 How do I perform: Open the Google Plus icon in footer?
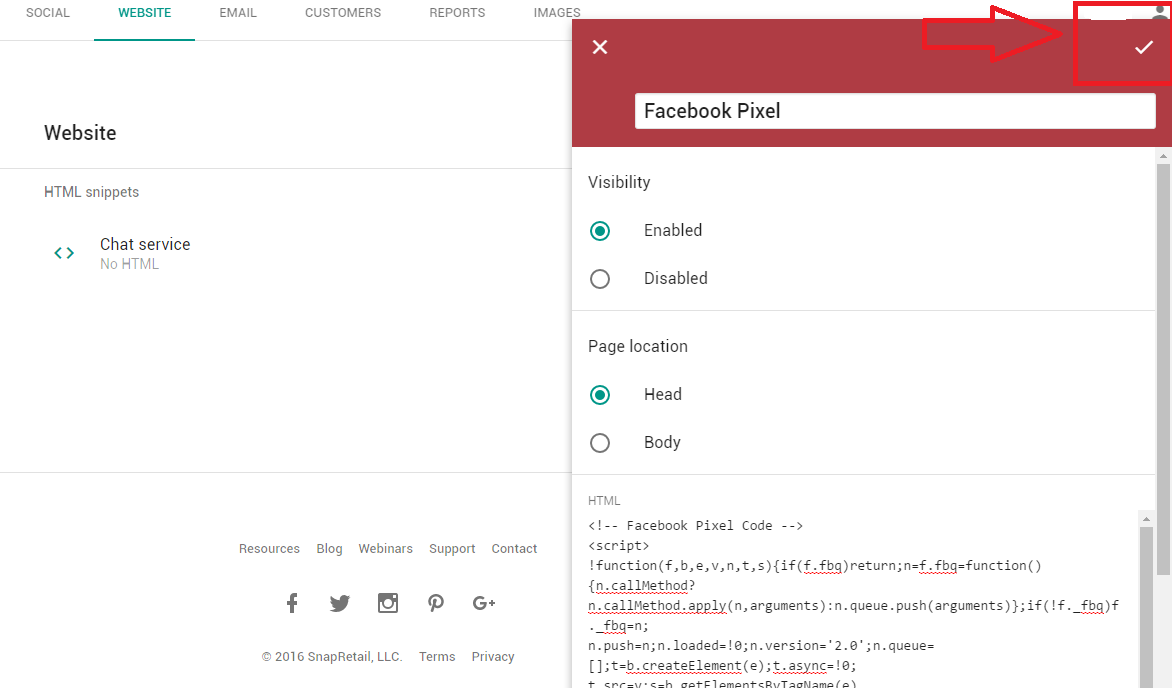pyautogui.click(x=484, y=603)
